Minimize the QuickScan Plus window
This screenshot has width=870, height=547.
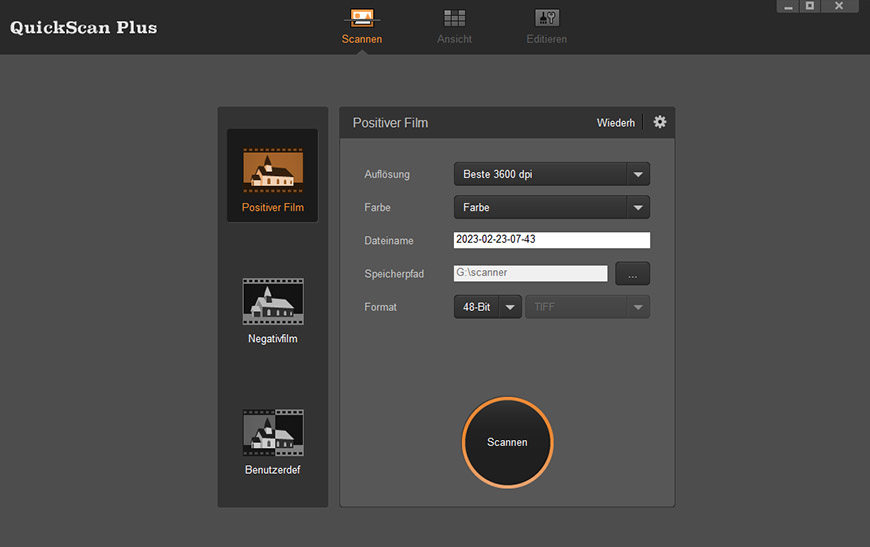coord(788,6)
